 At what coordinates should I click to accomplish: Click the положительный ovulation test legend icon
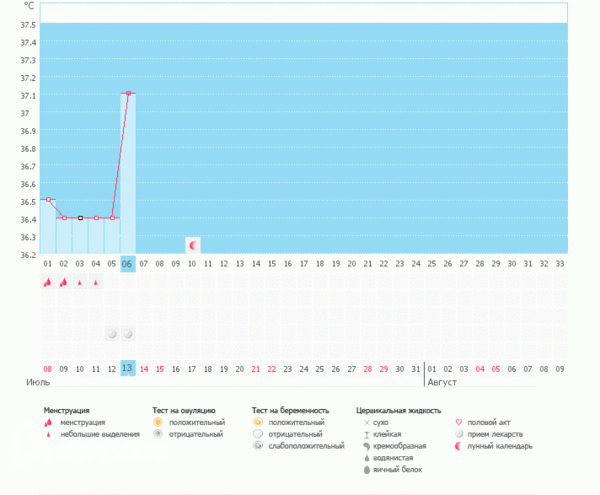pos(157,423)
